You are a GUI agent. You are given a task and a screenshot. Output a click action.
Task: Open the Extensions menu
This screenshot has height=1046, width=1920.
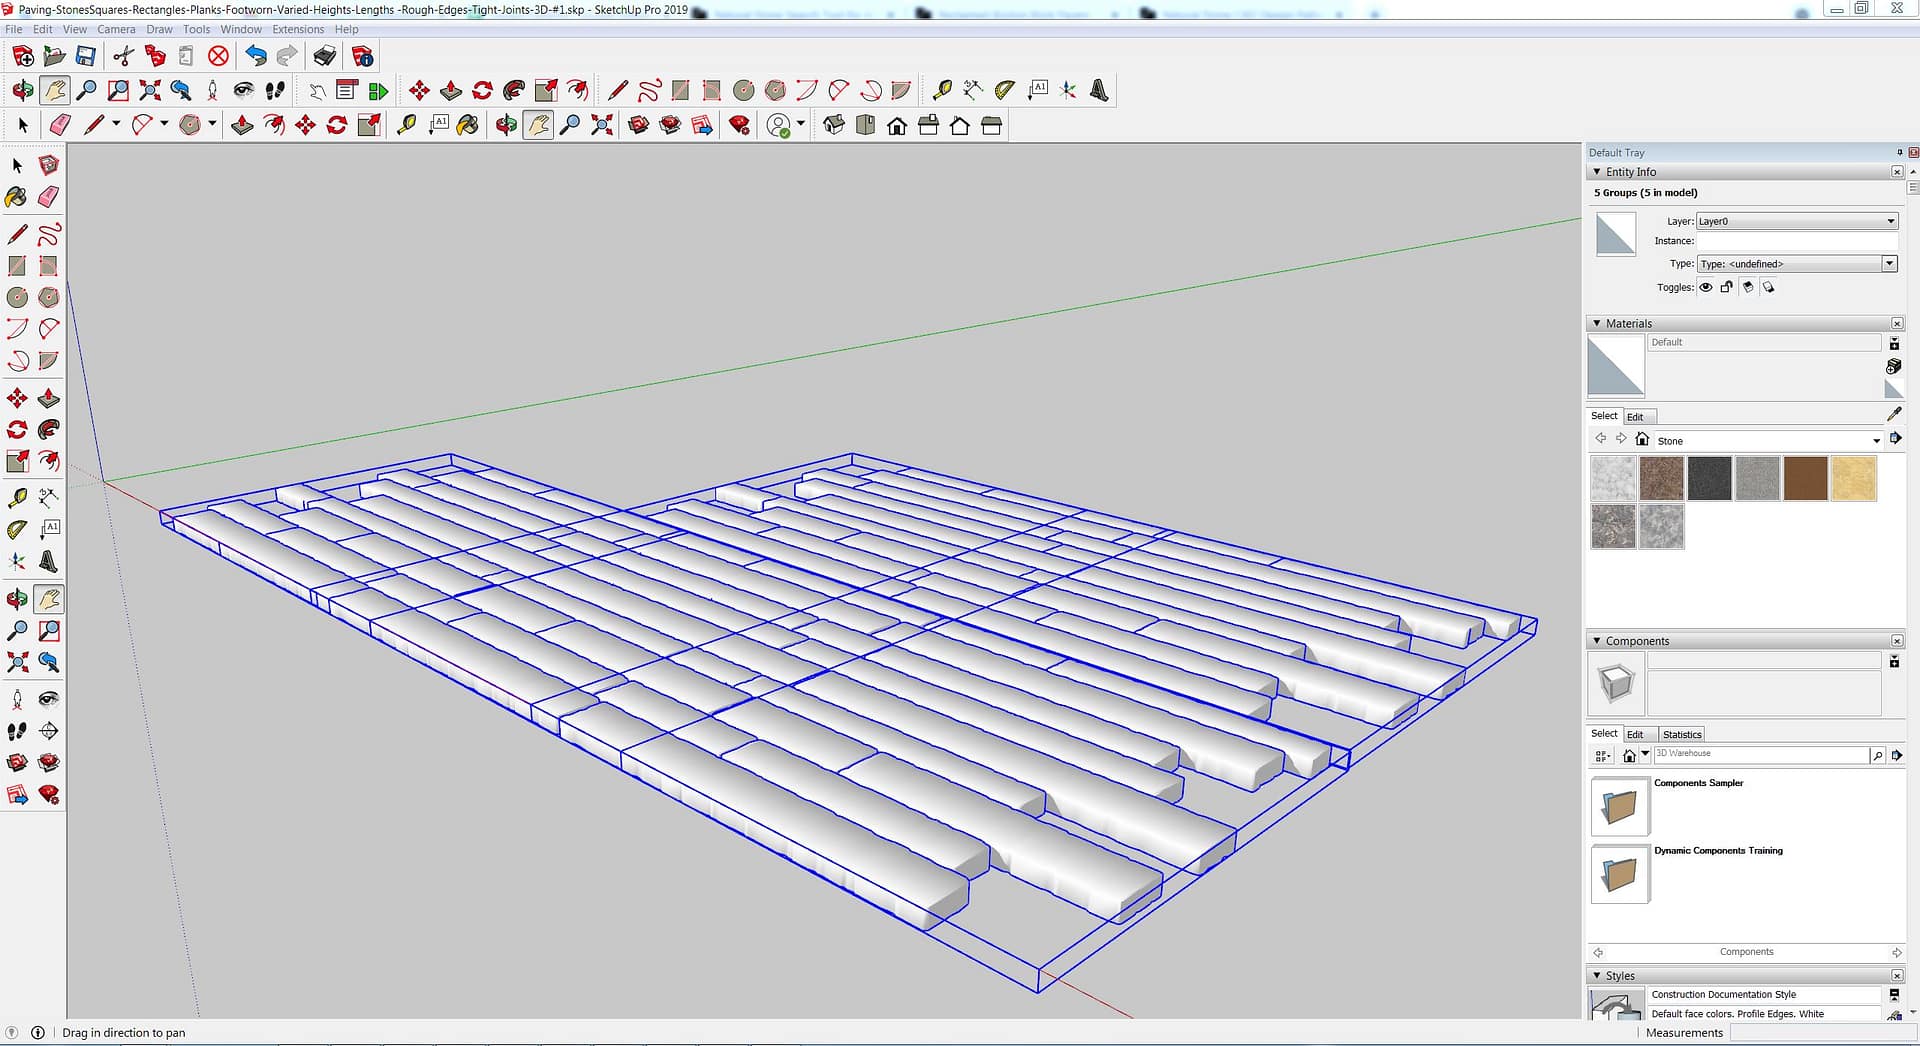(298, 29)
